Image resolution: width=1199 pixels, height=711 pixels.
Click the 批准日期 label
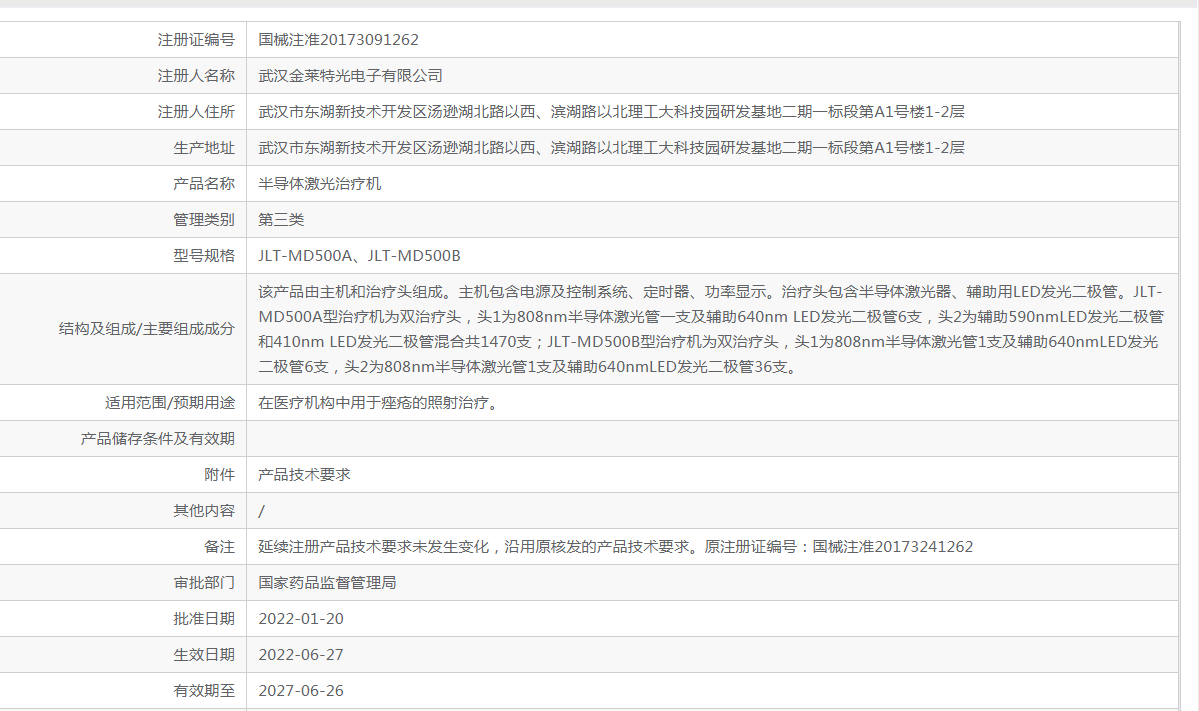[x=203, y=618]
